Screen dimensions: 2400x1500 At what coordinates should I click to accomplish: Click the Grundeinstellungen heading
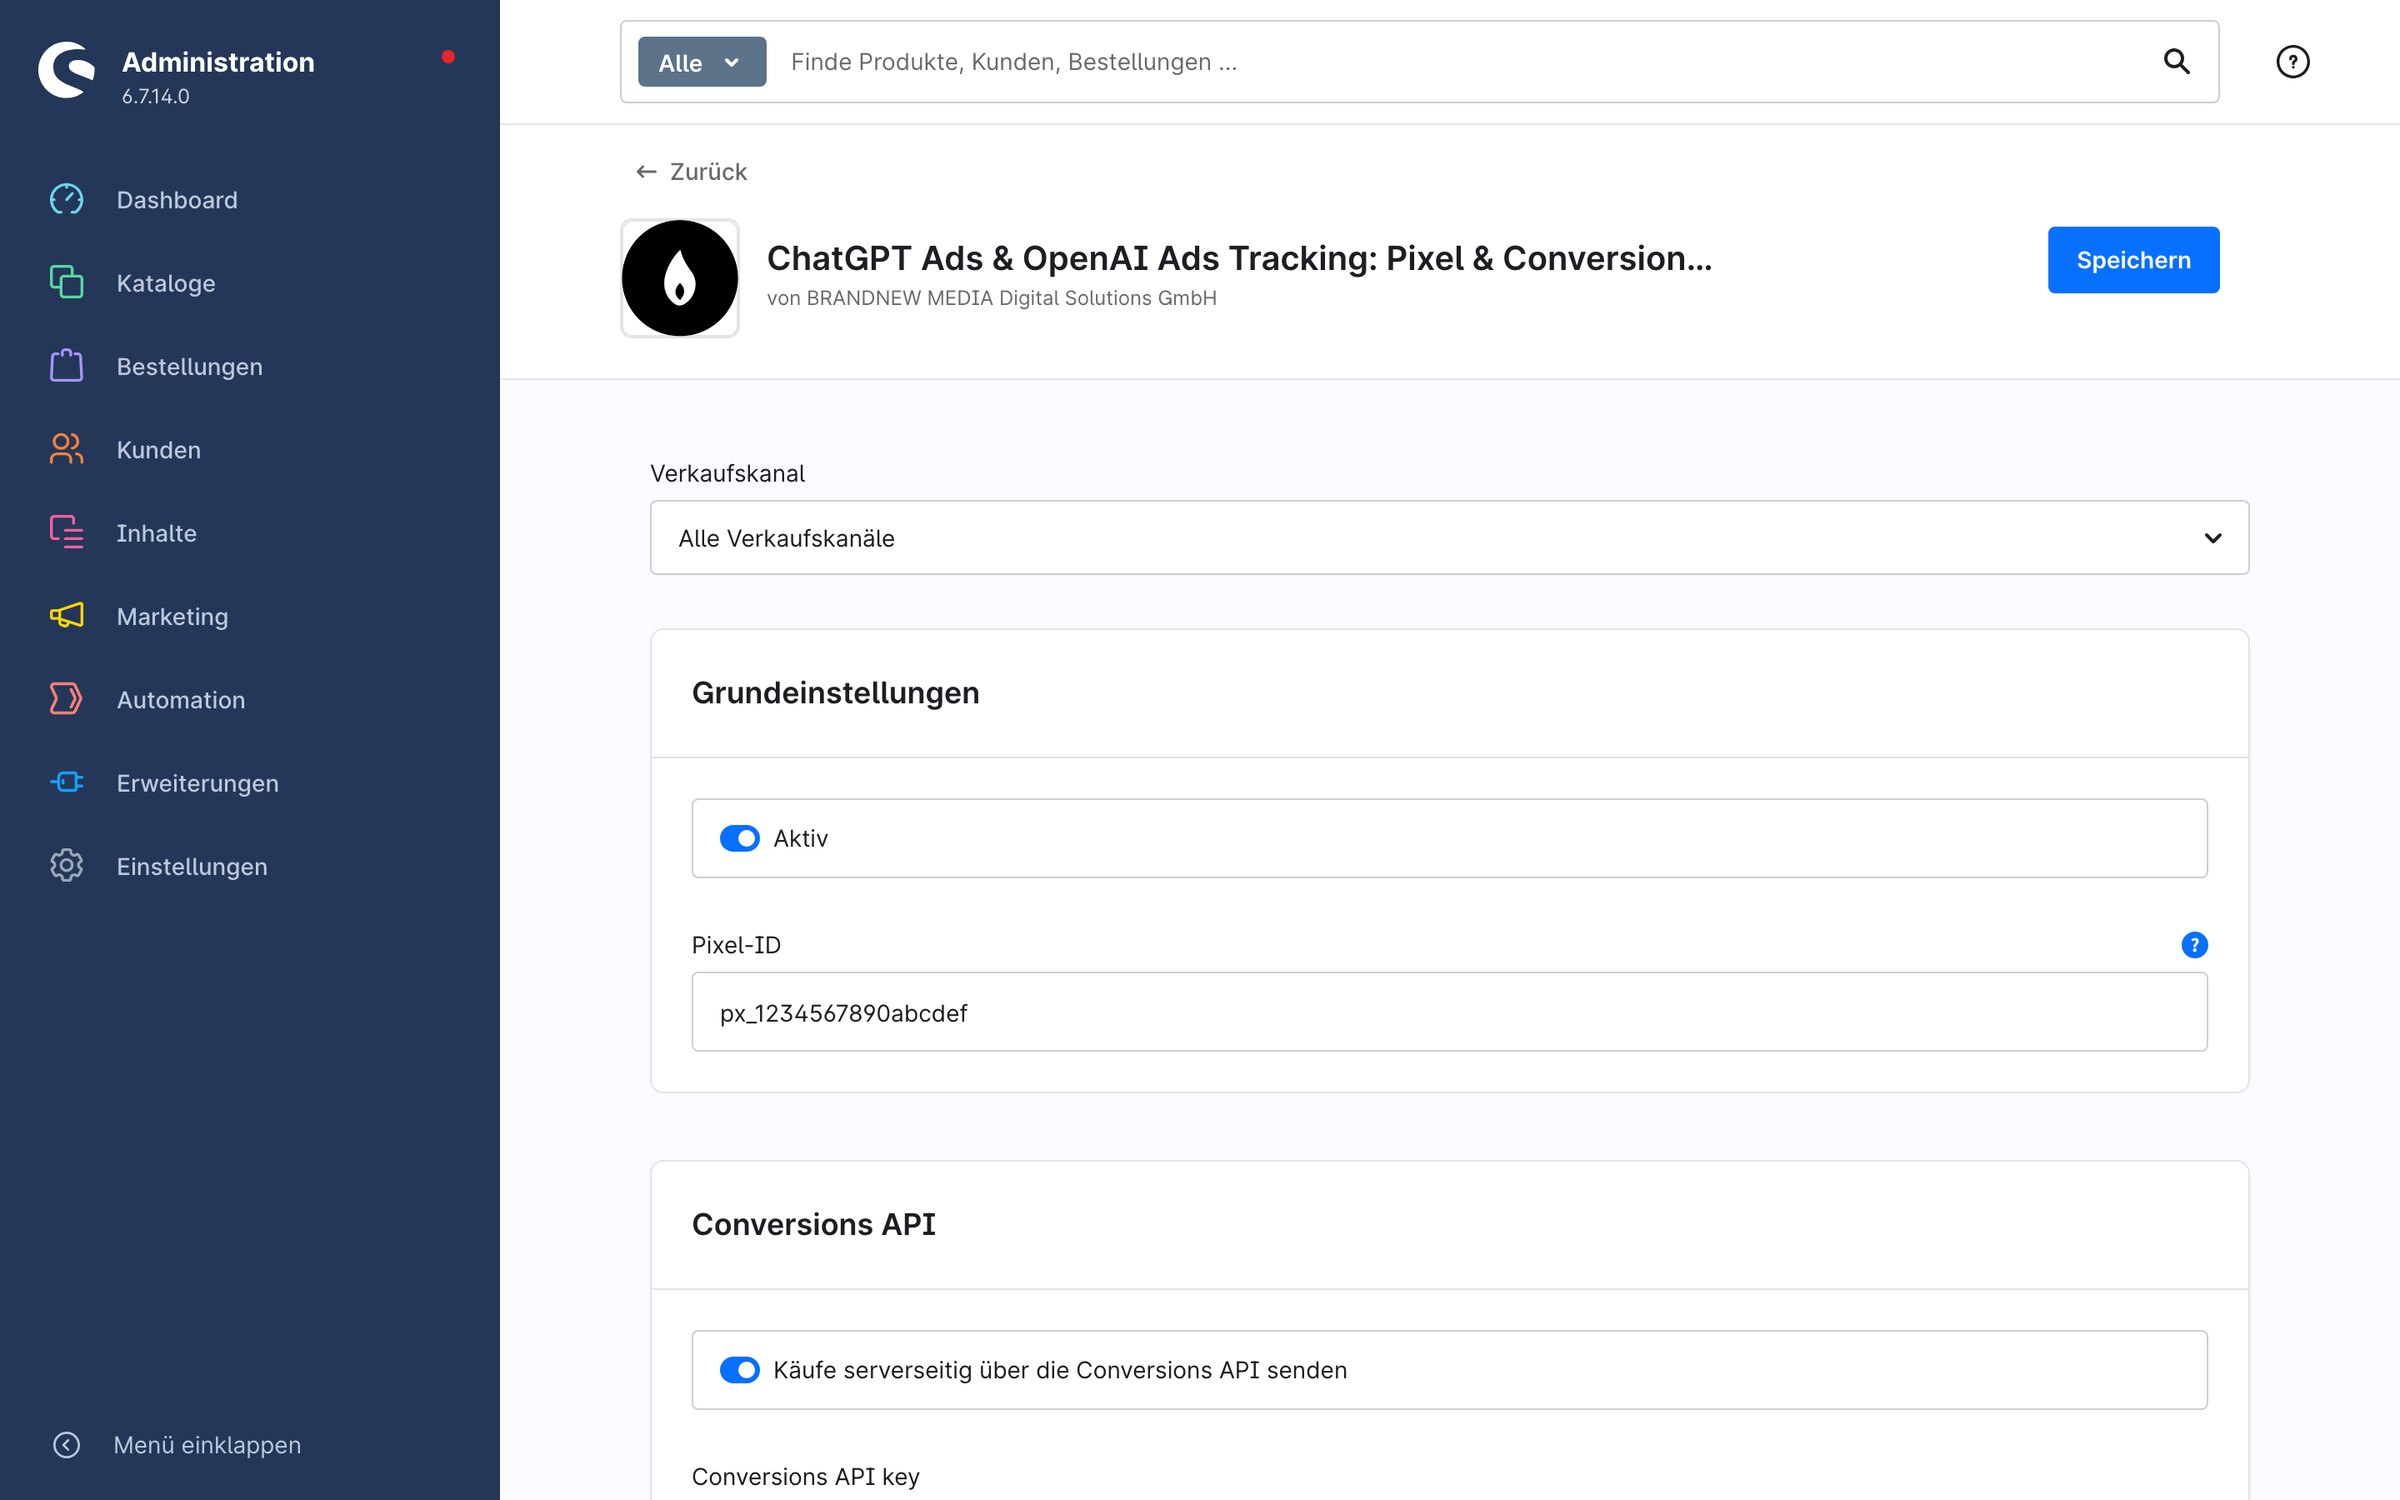[835, 693]
